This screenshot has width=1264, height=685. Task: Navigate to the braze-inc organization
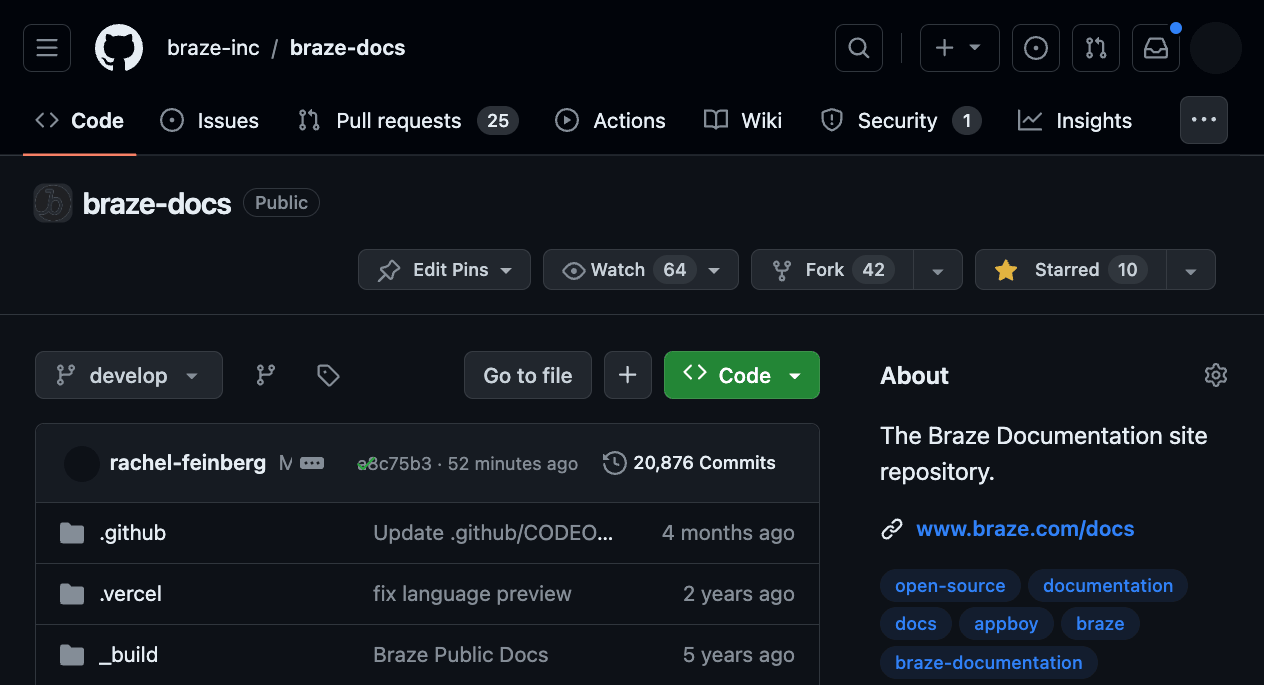point(213,48)
